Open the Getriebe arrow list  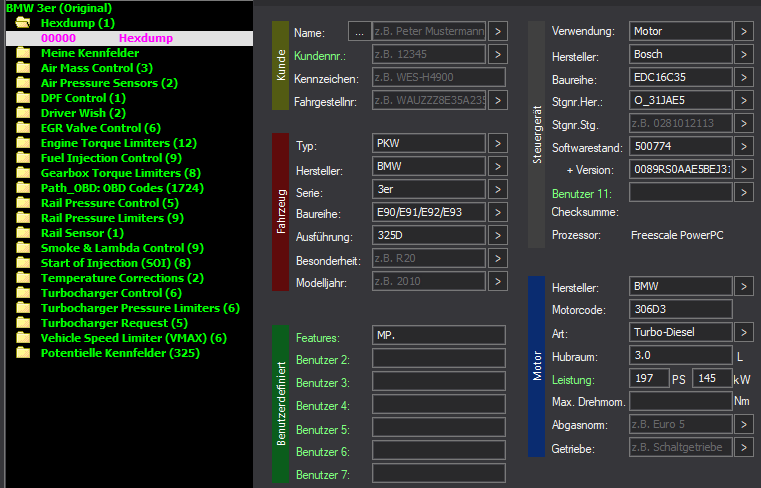[x=744, y=447]
